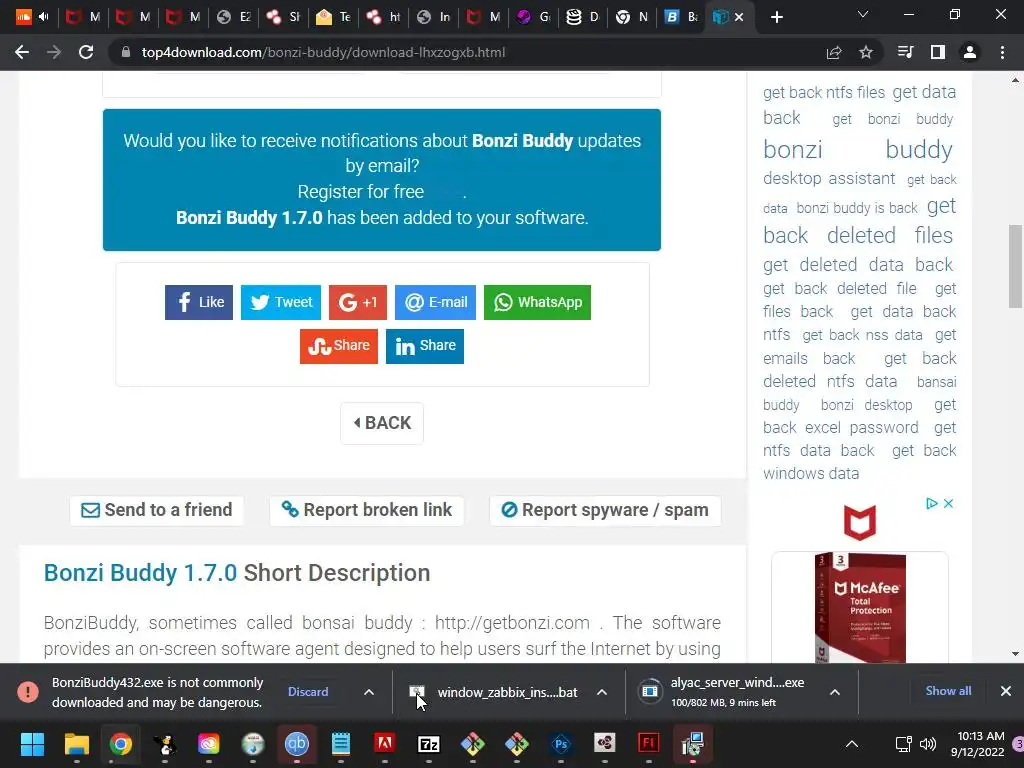
Task: Share via the E-mail button
Action: tap(436, 302)
